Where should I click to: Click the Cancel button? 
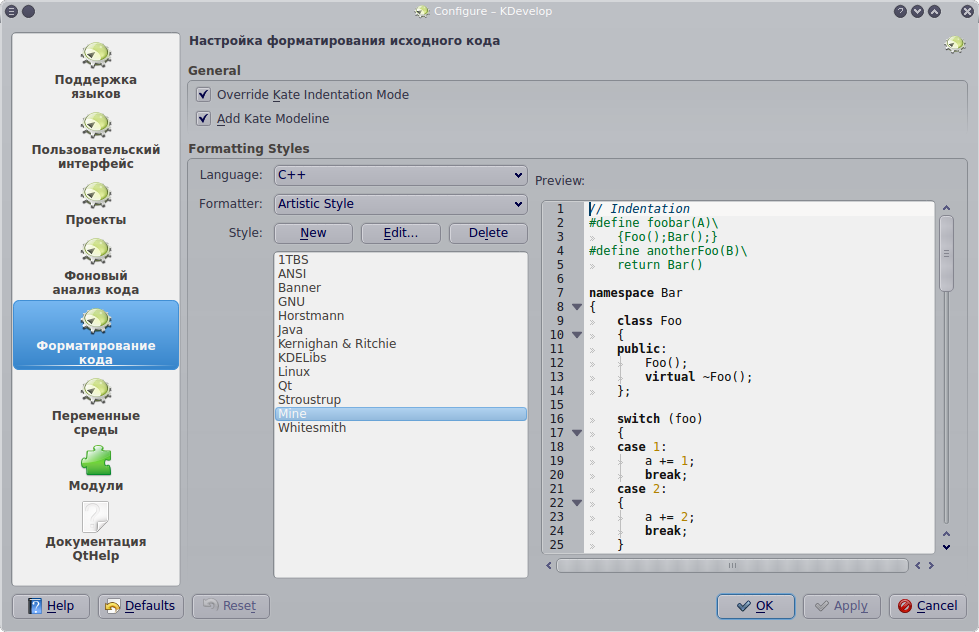928,606
